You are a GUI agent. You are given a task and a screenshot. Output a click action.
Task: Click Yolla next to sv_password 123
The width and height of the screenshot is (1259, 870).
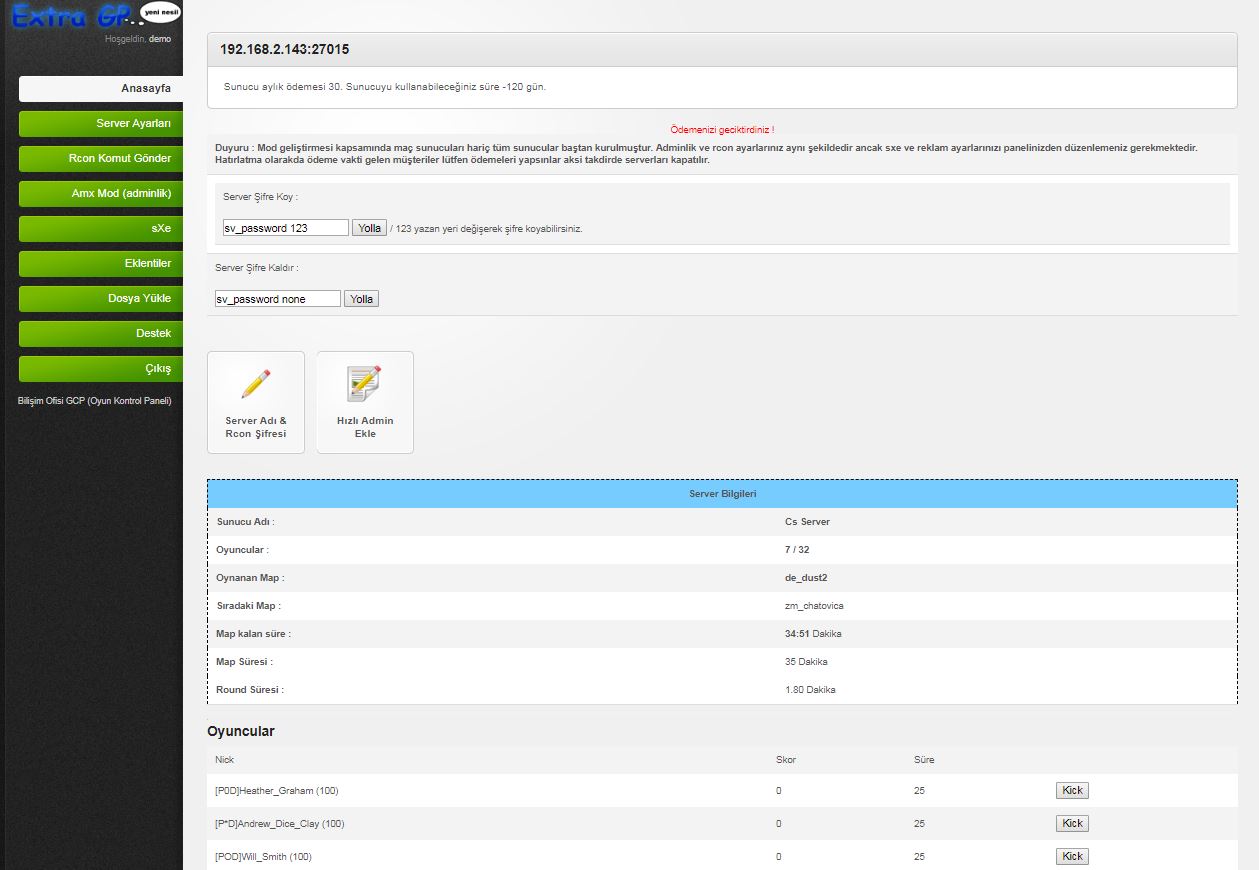370,228
